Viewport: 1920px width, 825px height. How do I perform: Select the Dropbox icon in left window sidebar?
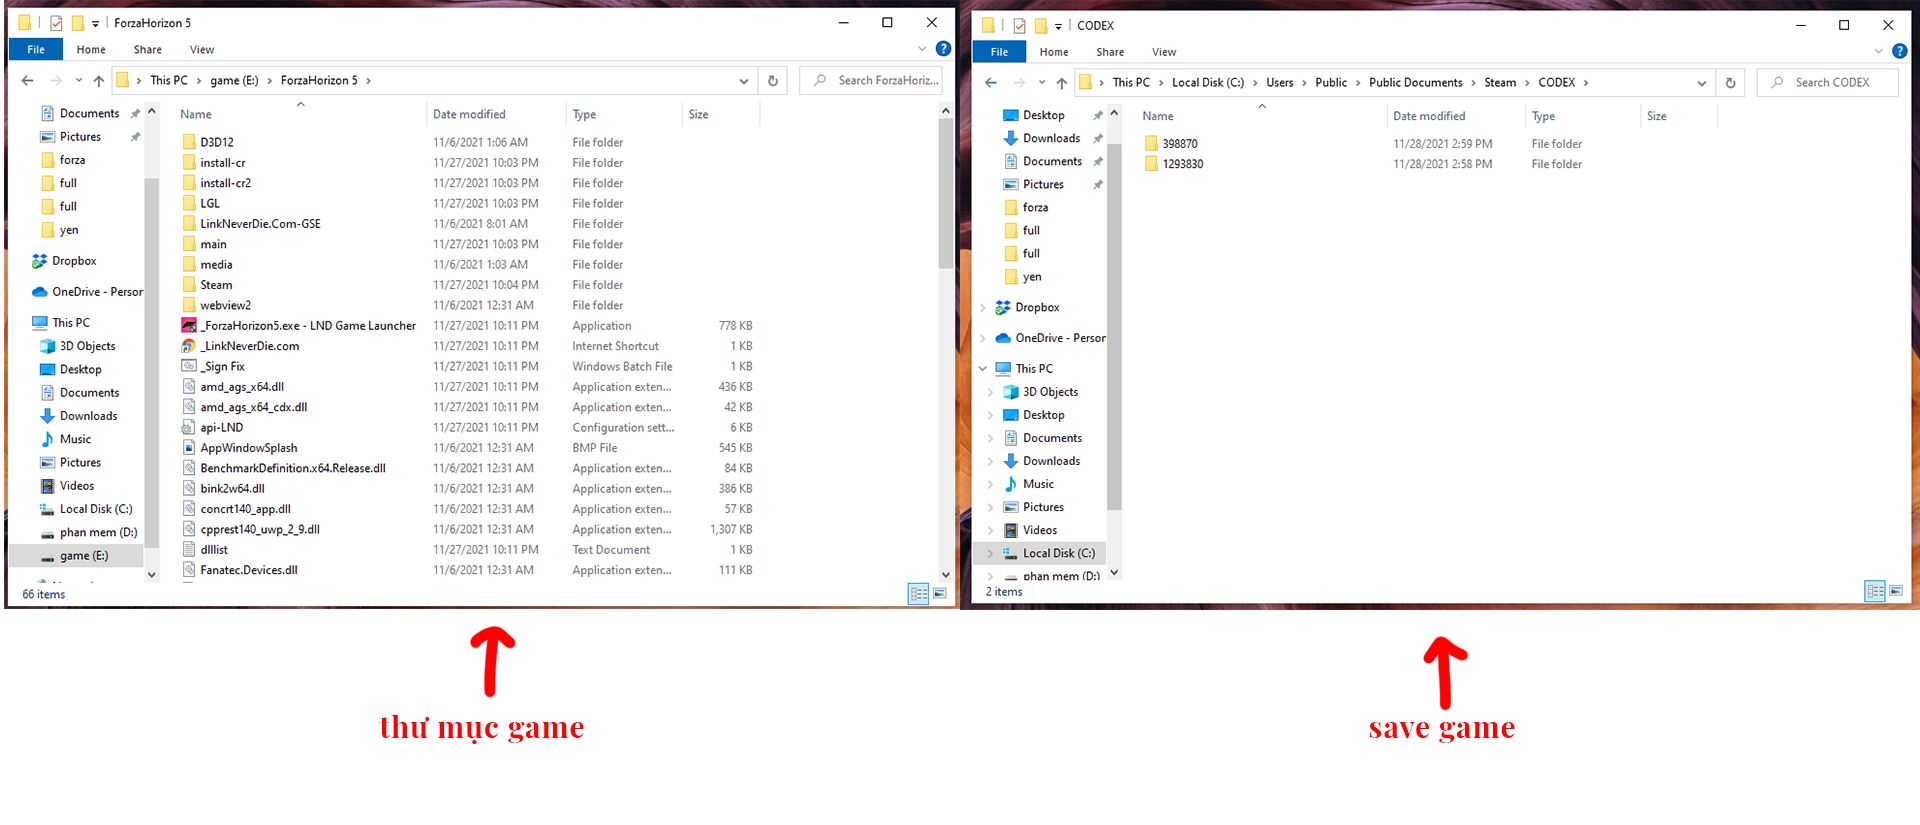[39, 261]
